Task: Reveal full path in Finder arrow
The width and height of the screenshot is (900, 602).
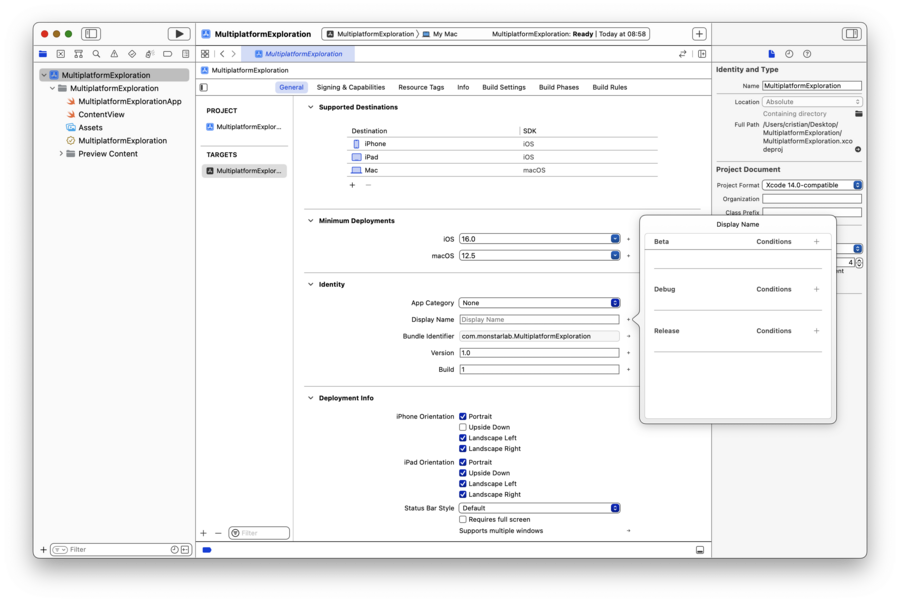Action: tap(858, 149)
